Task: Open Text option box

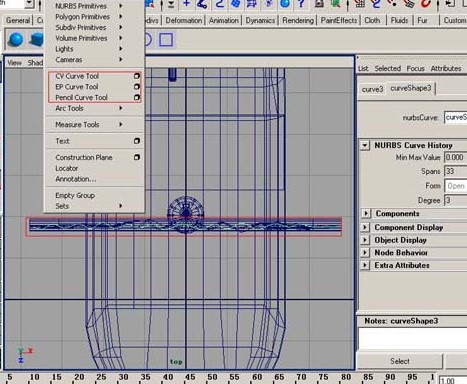Action: click(137, 141)
